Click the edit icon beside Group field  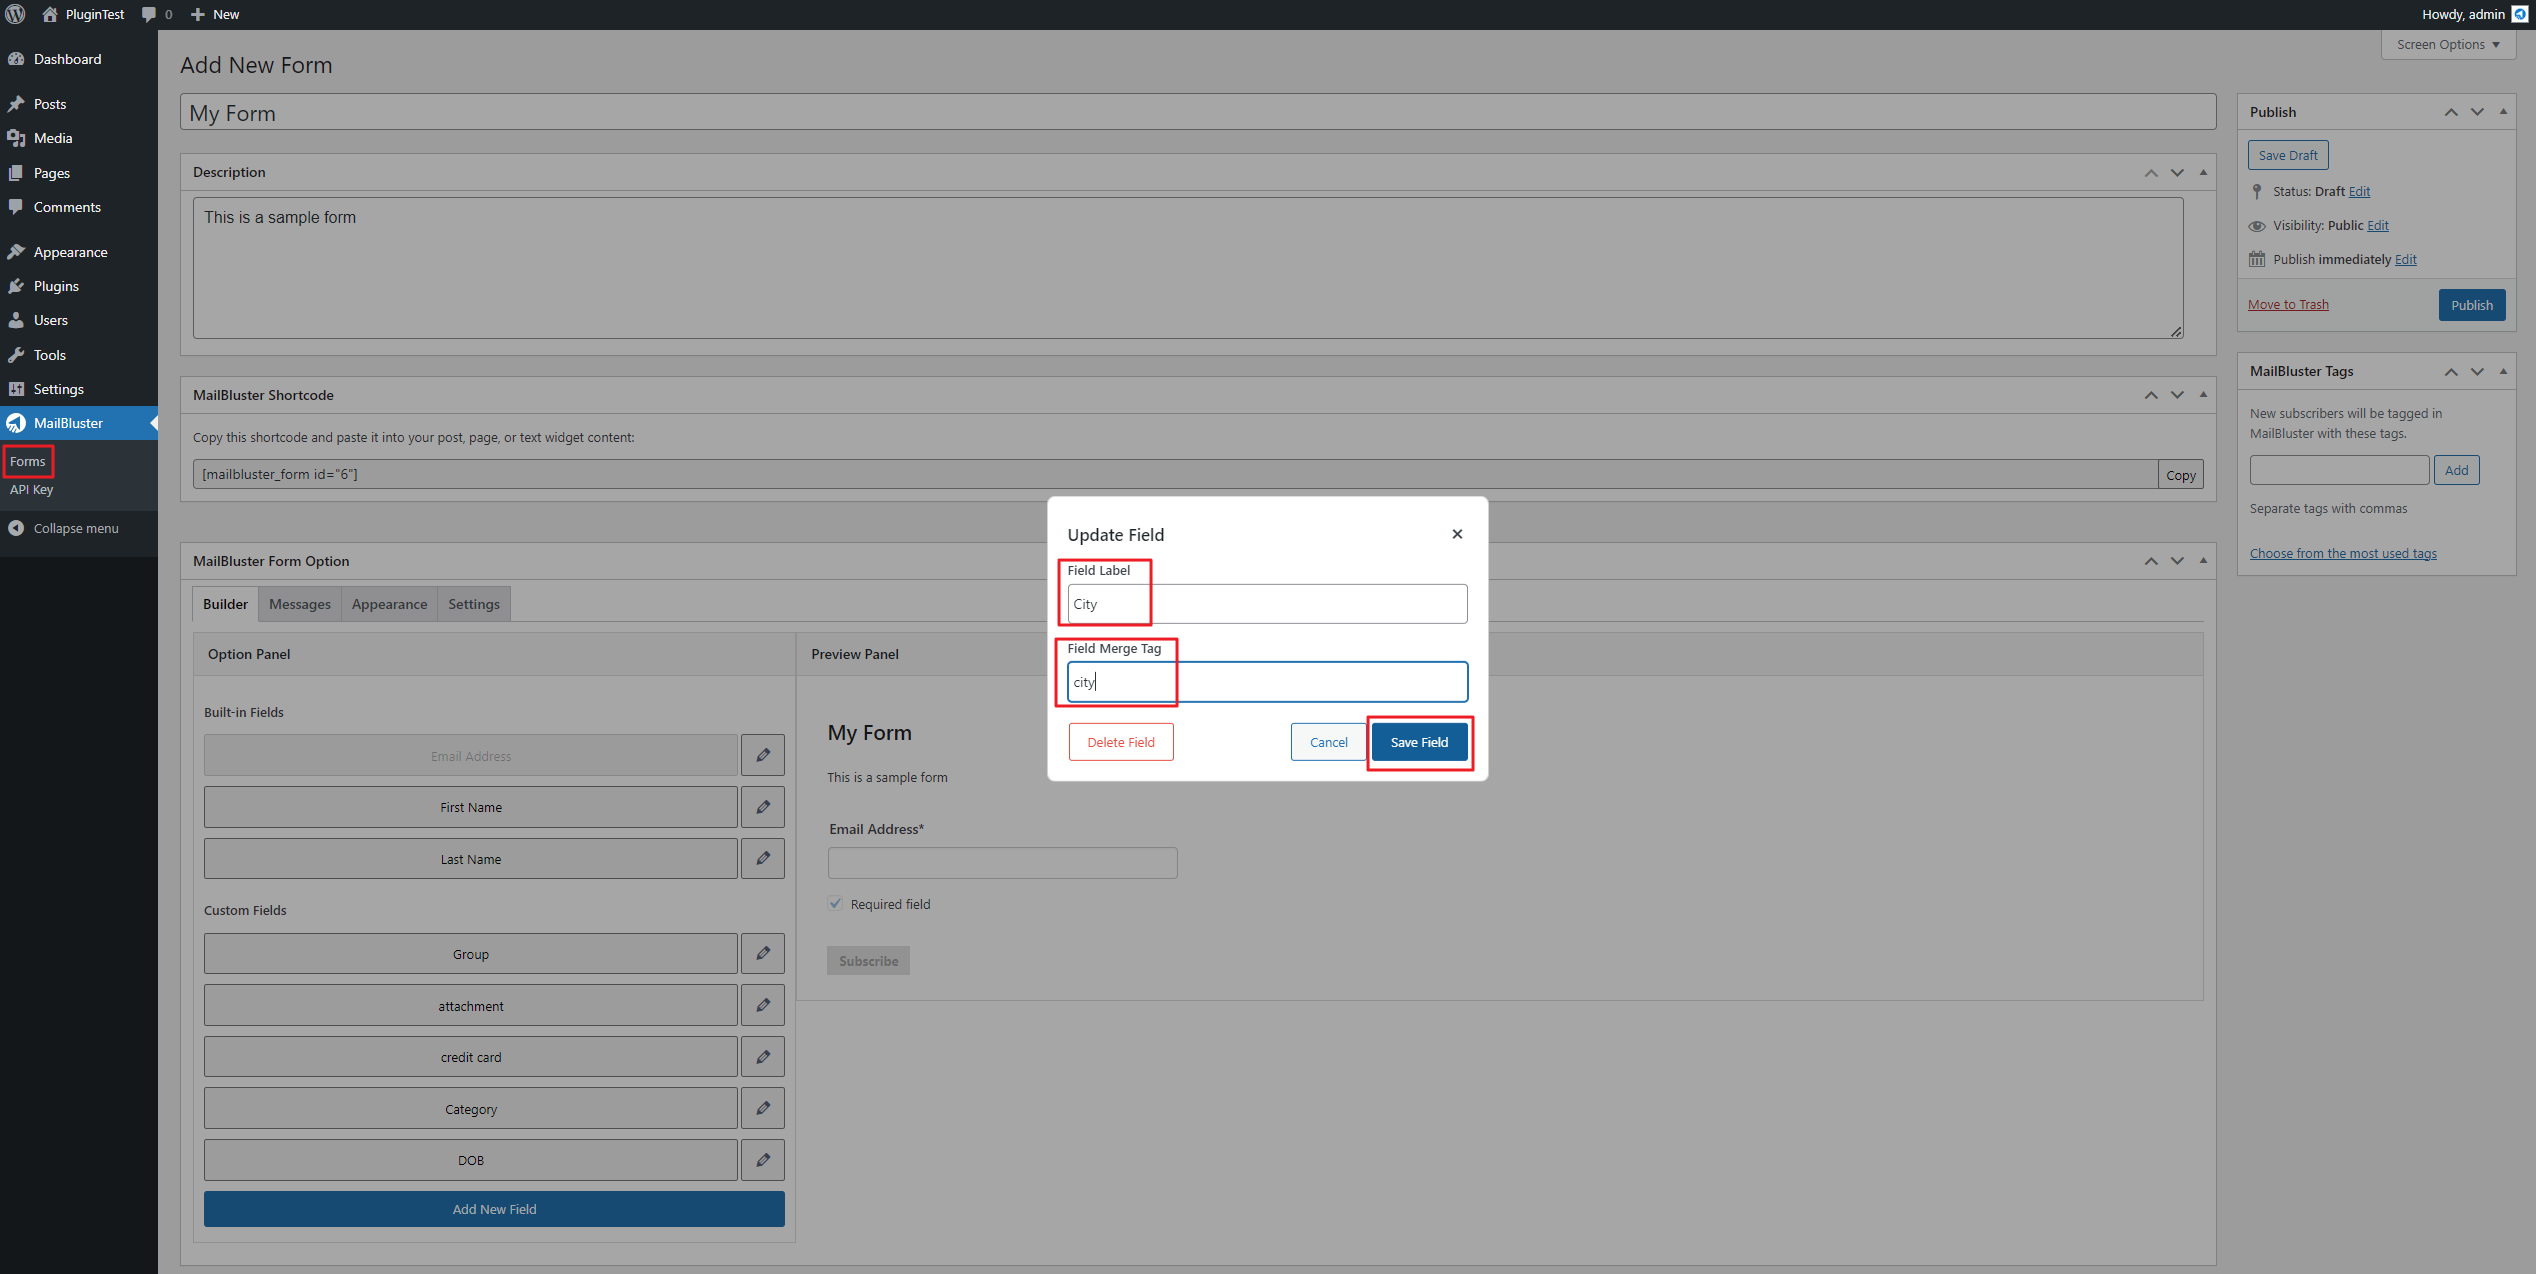click(763, 954)
